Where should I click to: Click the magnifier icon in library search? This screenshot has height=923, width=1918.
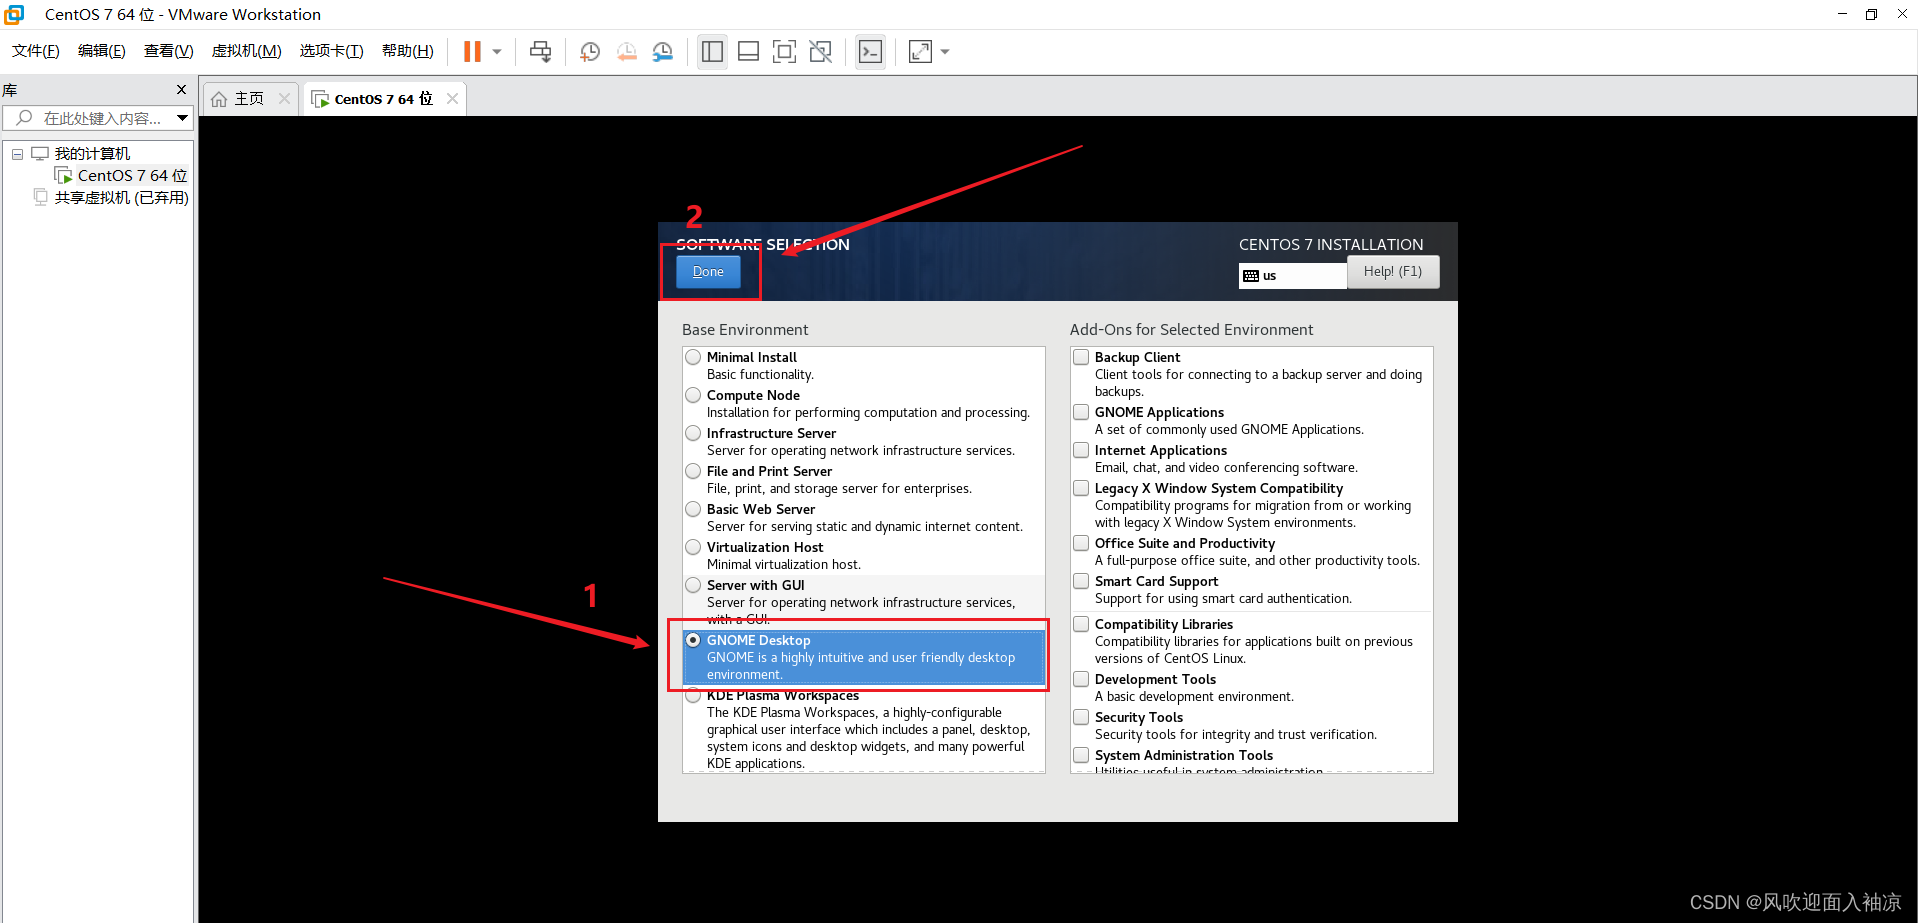tap(24, 118)
